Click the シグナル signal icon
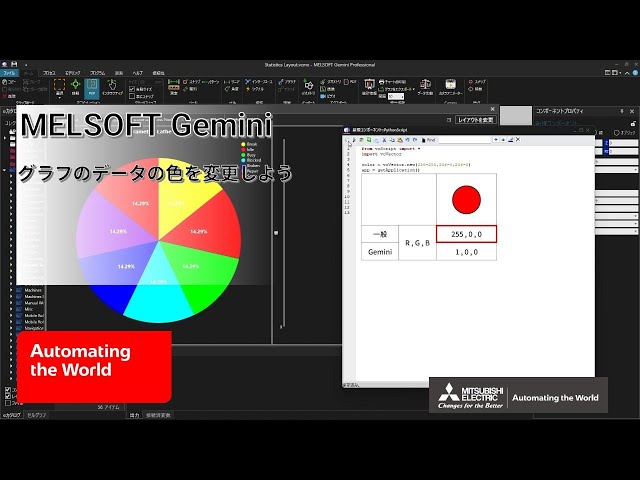 (248, 89)
